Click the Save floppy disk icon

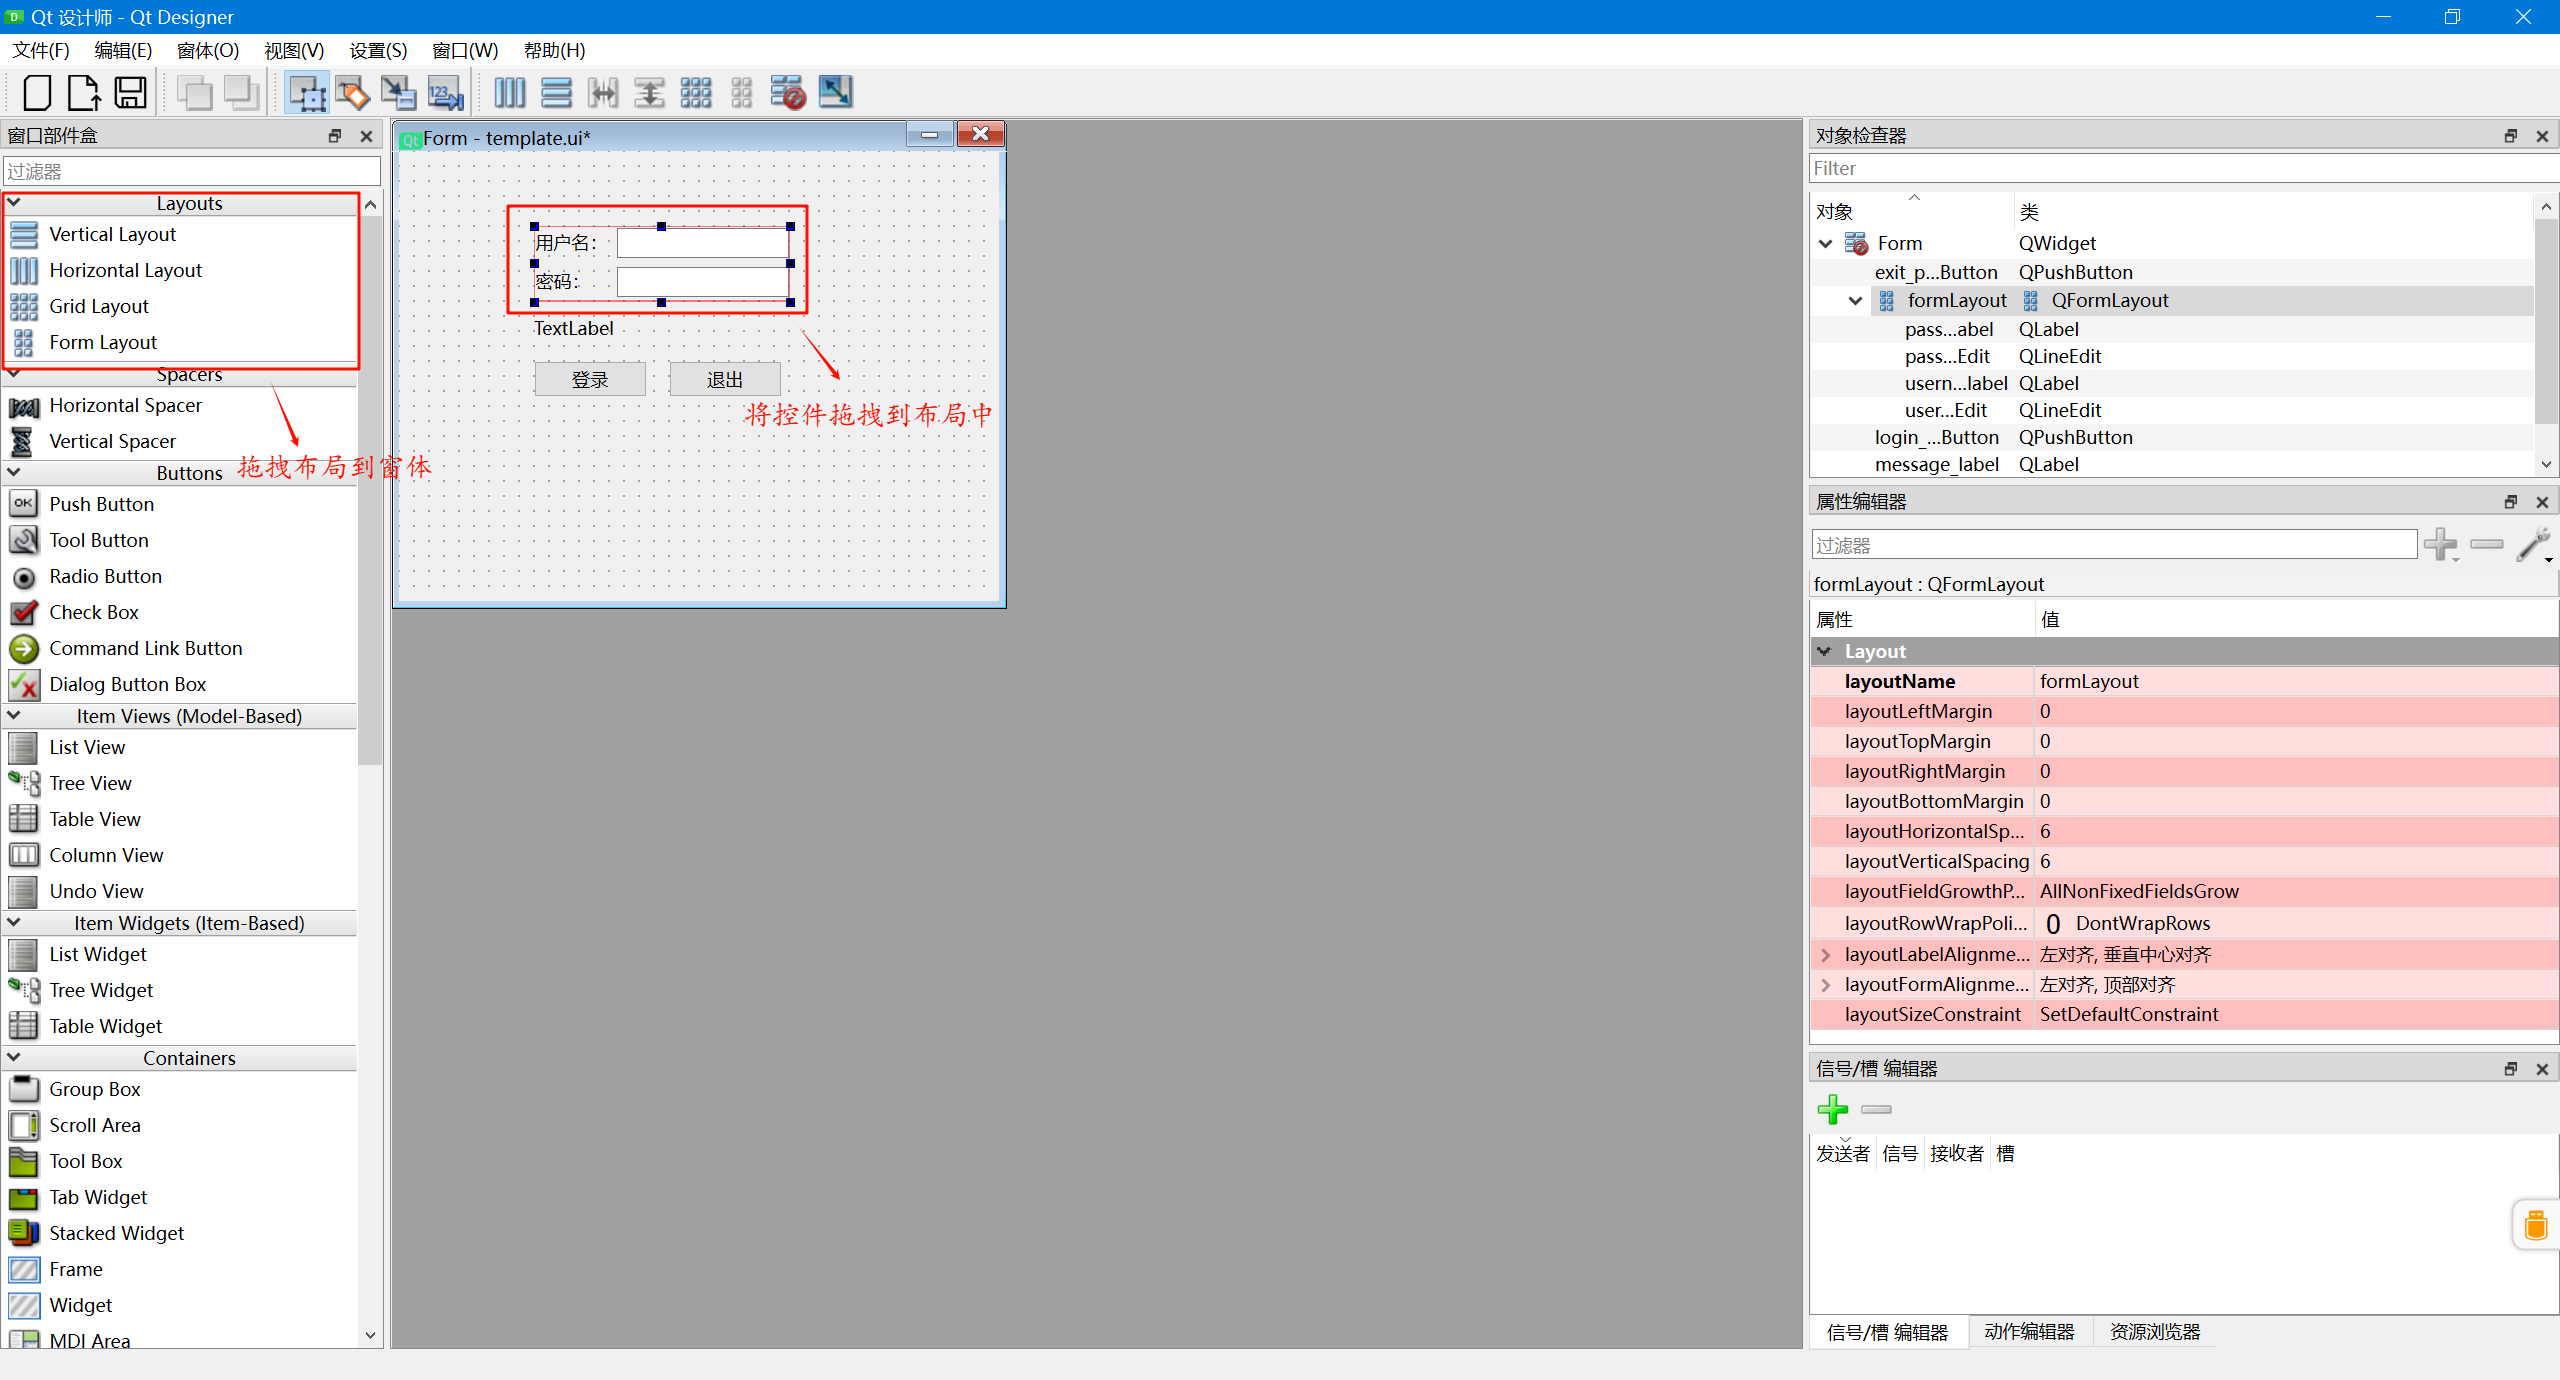(131, 93)
